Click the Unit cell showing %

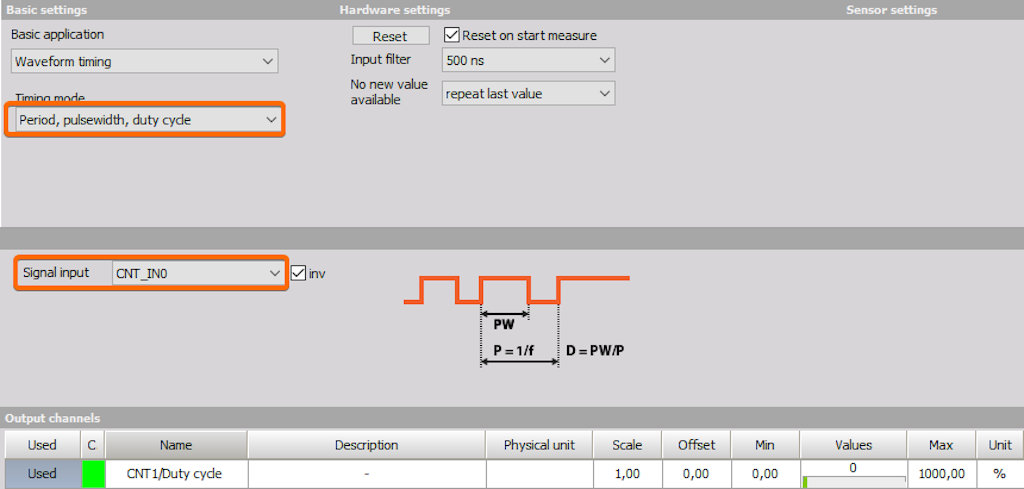[999, 474]
